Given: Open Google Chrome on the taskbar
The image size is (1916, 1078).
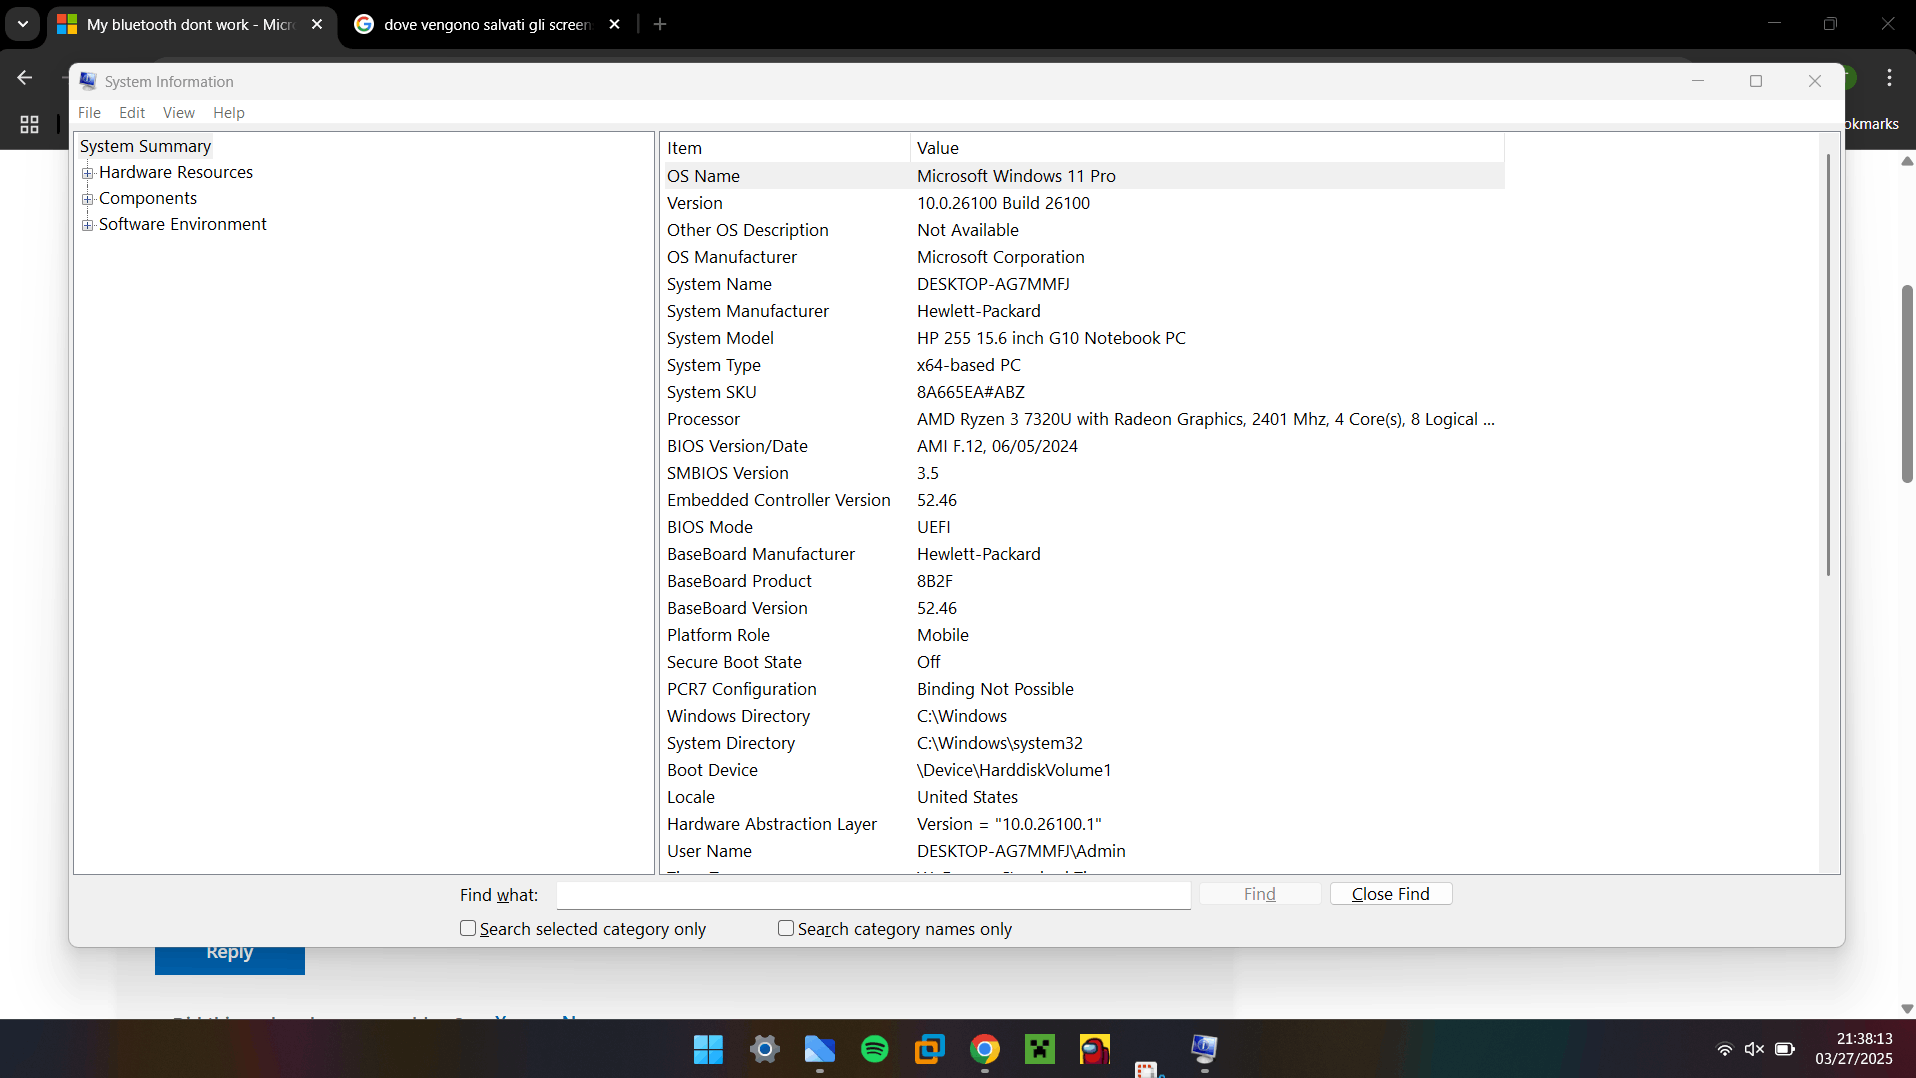Looking at the screenshot, I should [985, 1049].
